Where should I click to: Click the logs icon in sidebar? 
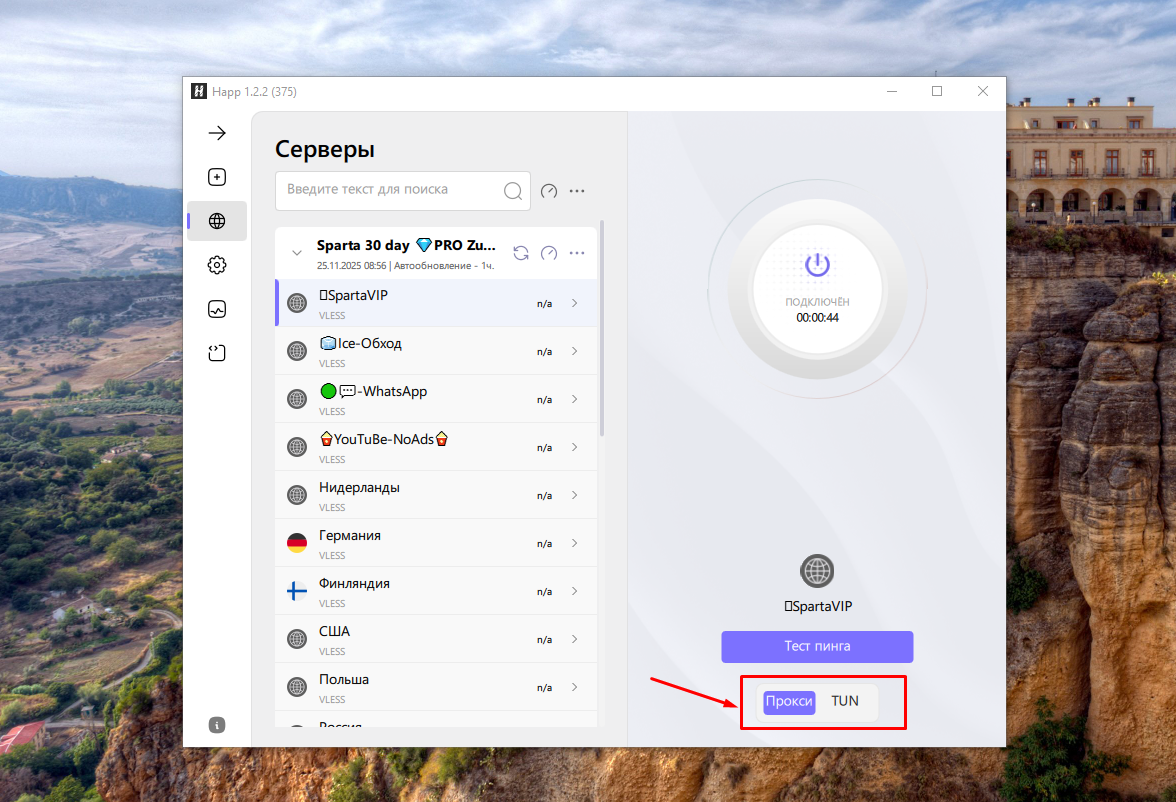pos(217,353)
